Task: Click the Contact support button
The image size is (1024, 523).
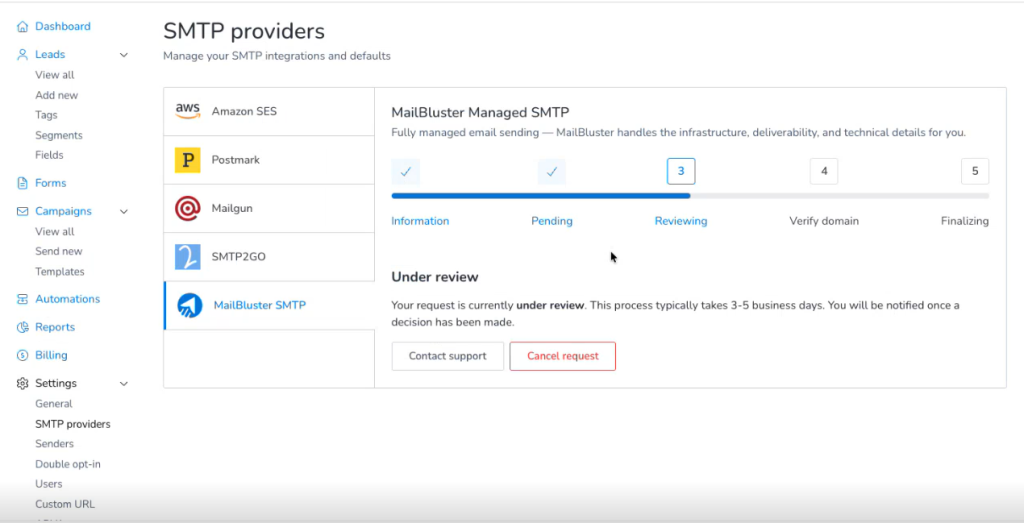Action: [x=447, y=357]
